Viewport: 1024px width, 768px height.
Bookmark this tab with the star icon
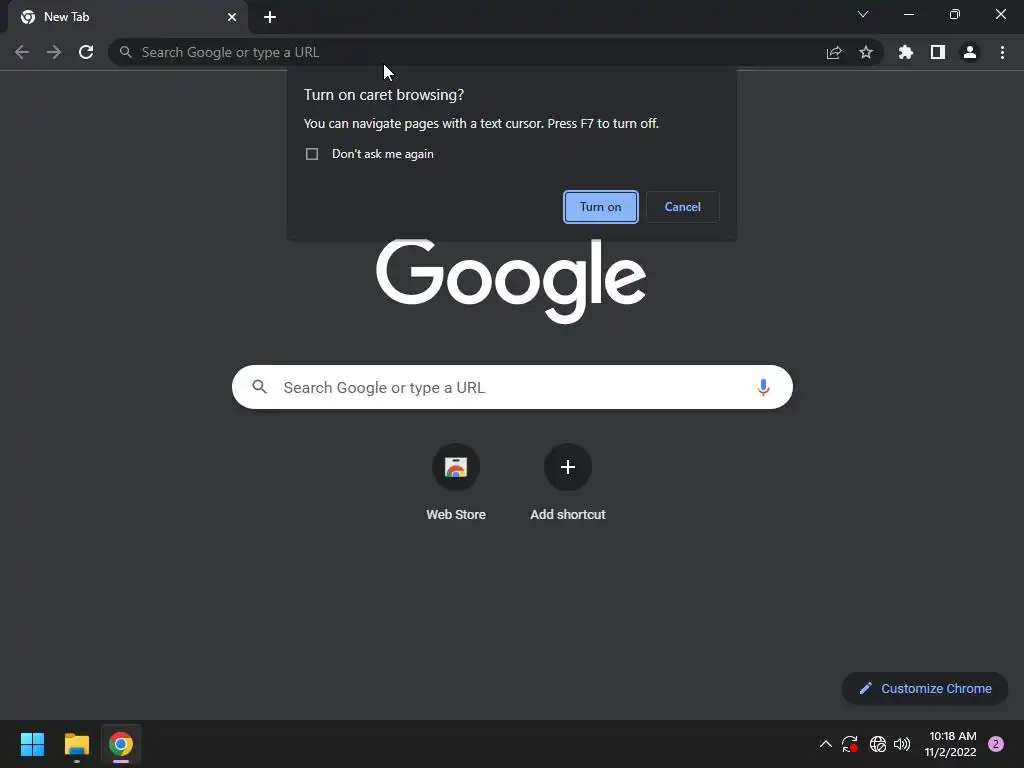tap(866, 52)
